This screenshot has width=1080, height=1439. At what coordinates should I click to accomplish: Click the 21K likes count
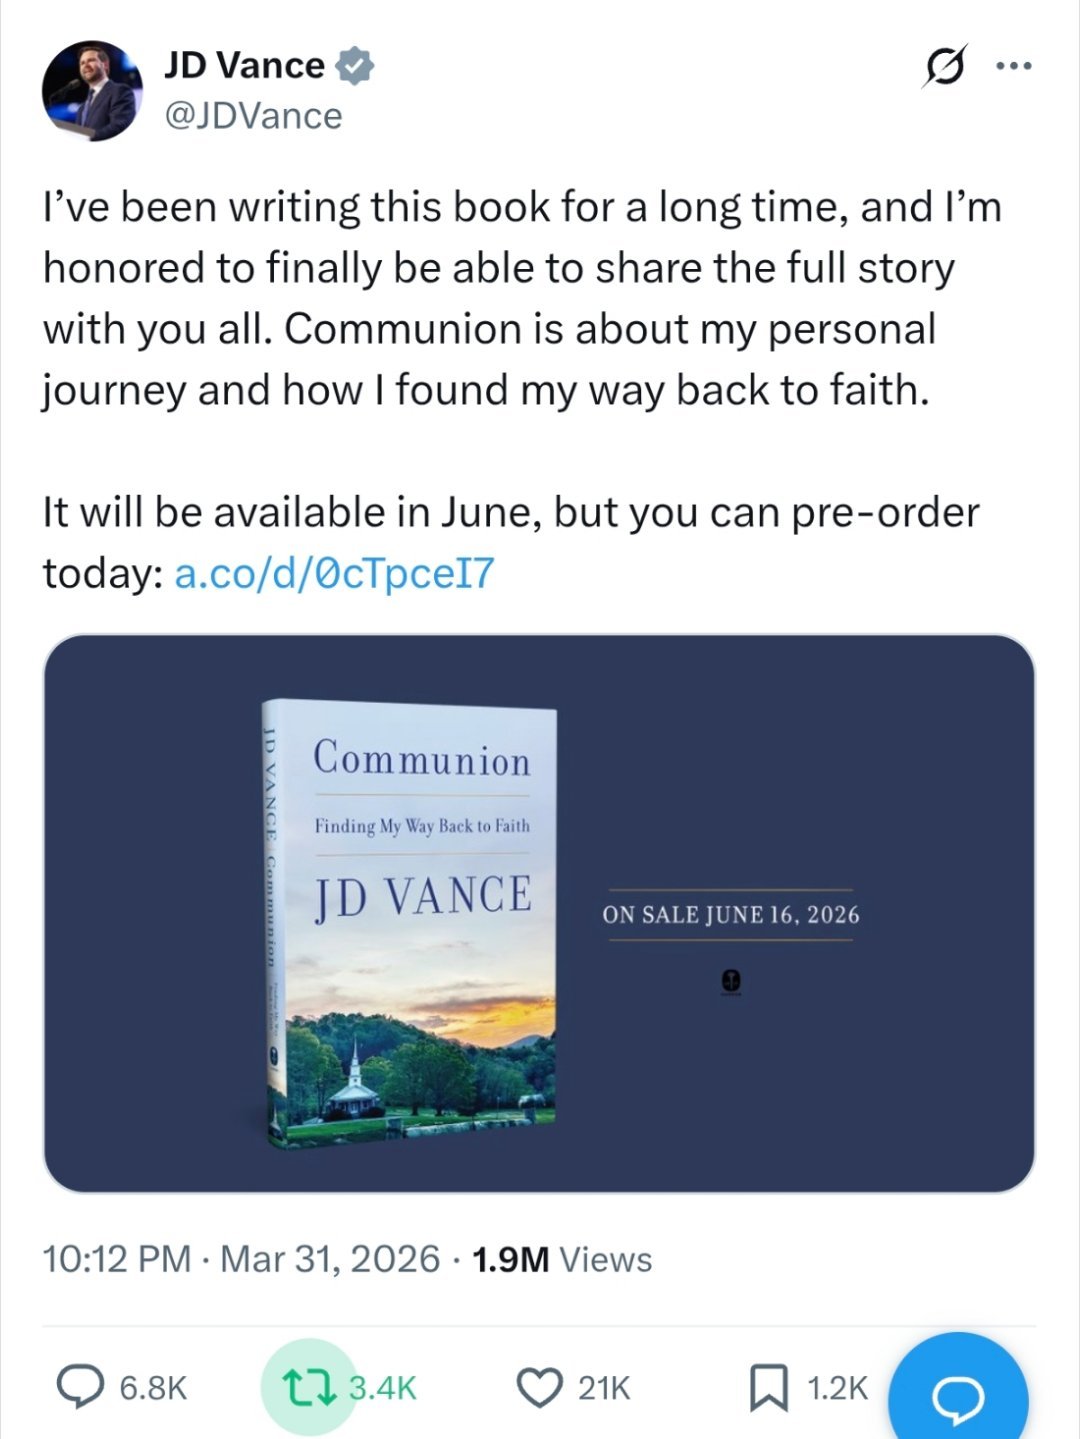point(604,1388)
